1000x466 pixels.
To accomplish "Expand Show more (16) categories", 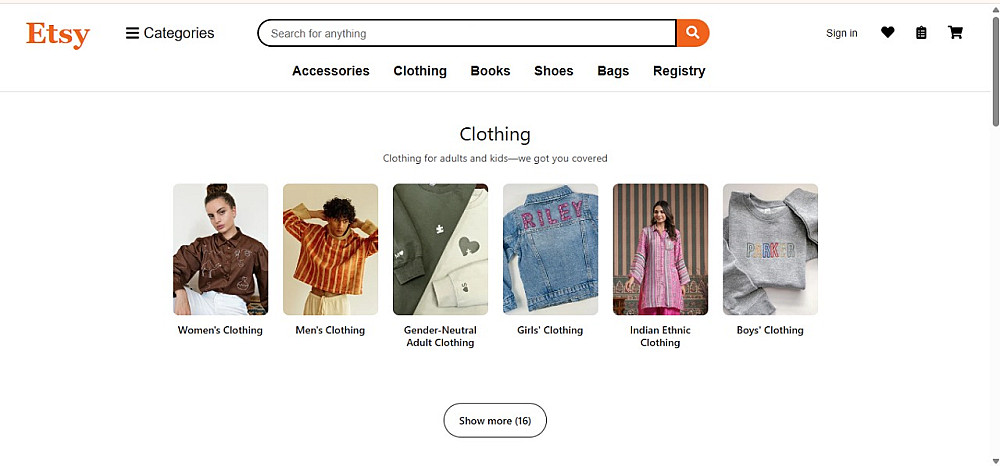I will (495, 421).
